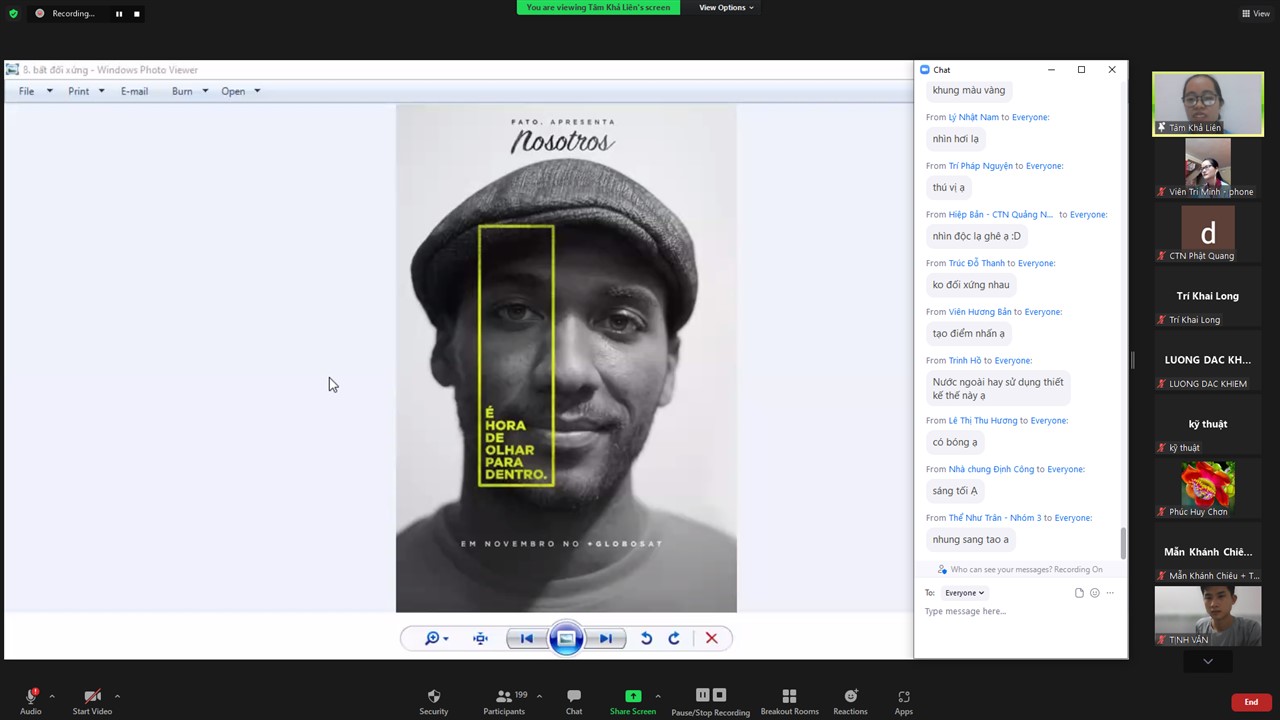
Task: Stop the recording from the top bar
Action: click(x=137, y=14)
